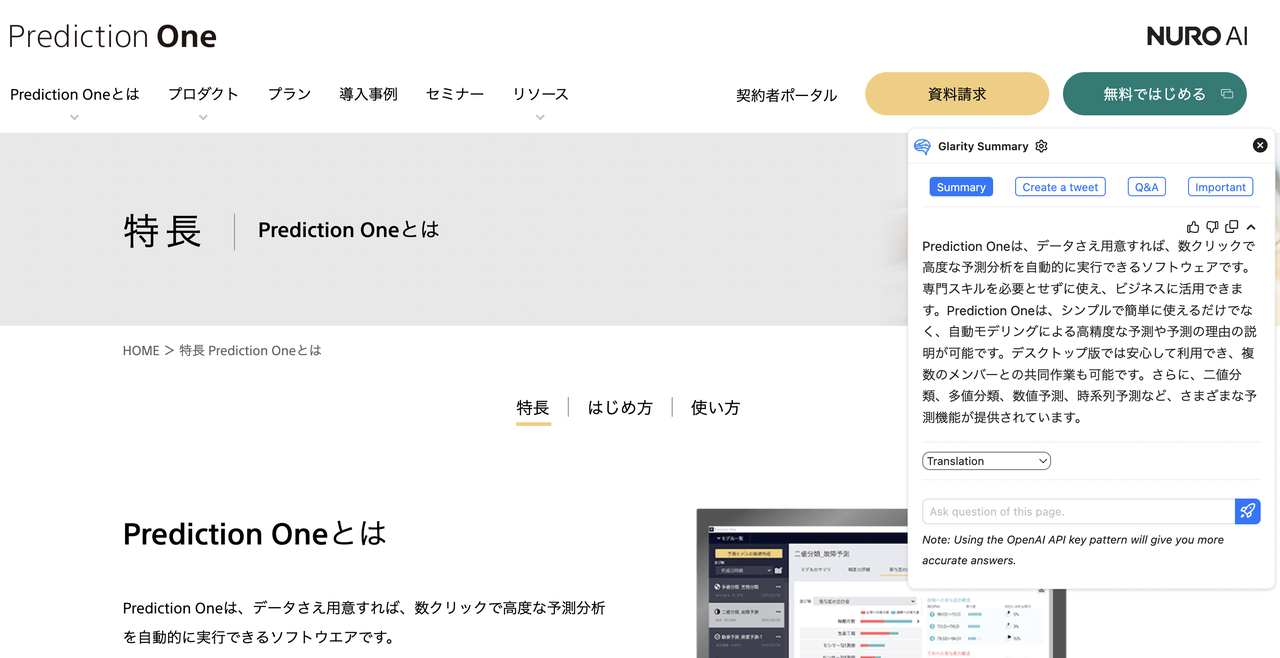This screenshot has width=1280, height=658.
Task: Collapse the summary with chevron up
Action: (1251, 227)
